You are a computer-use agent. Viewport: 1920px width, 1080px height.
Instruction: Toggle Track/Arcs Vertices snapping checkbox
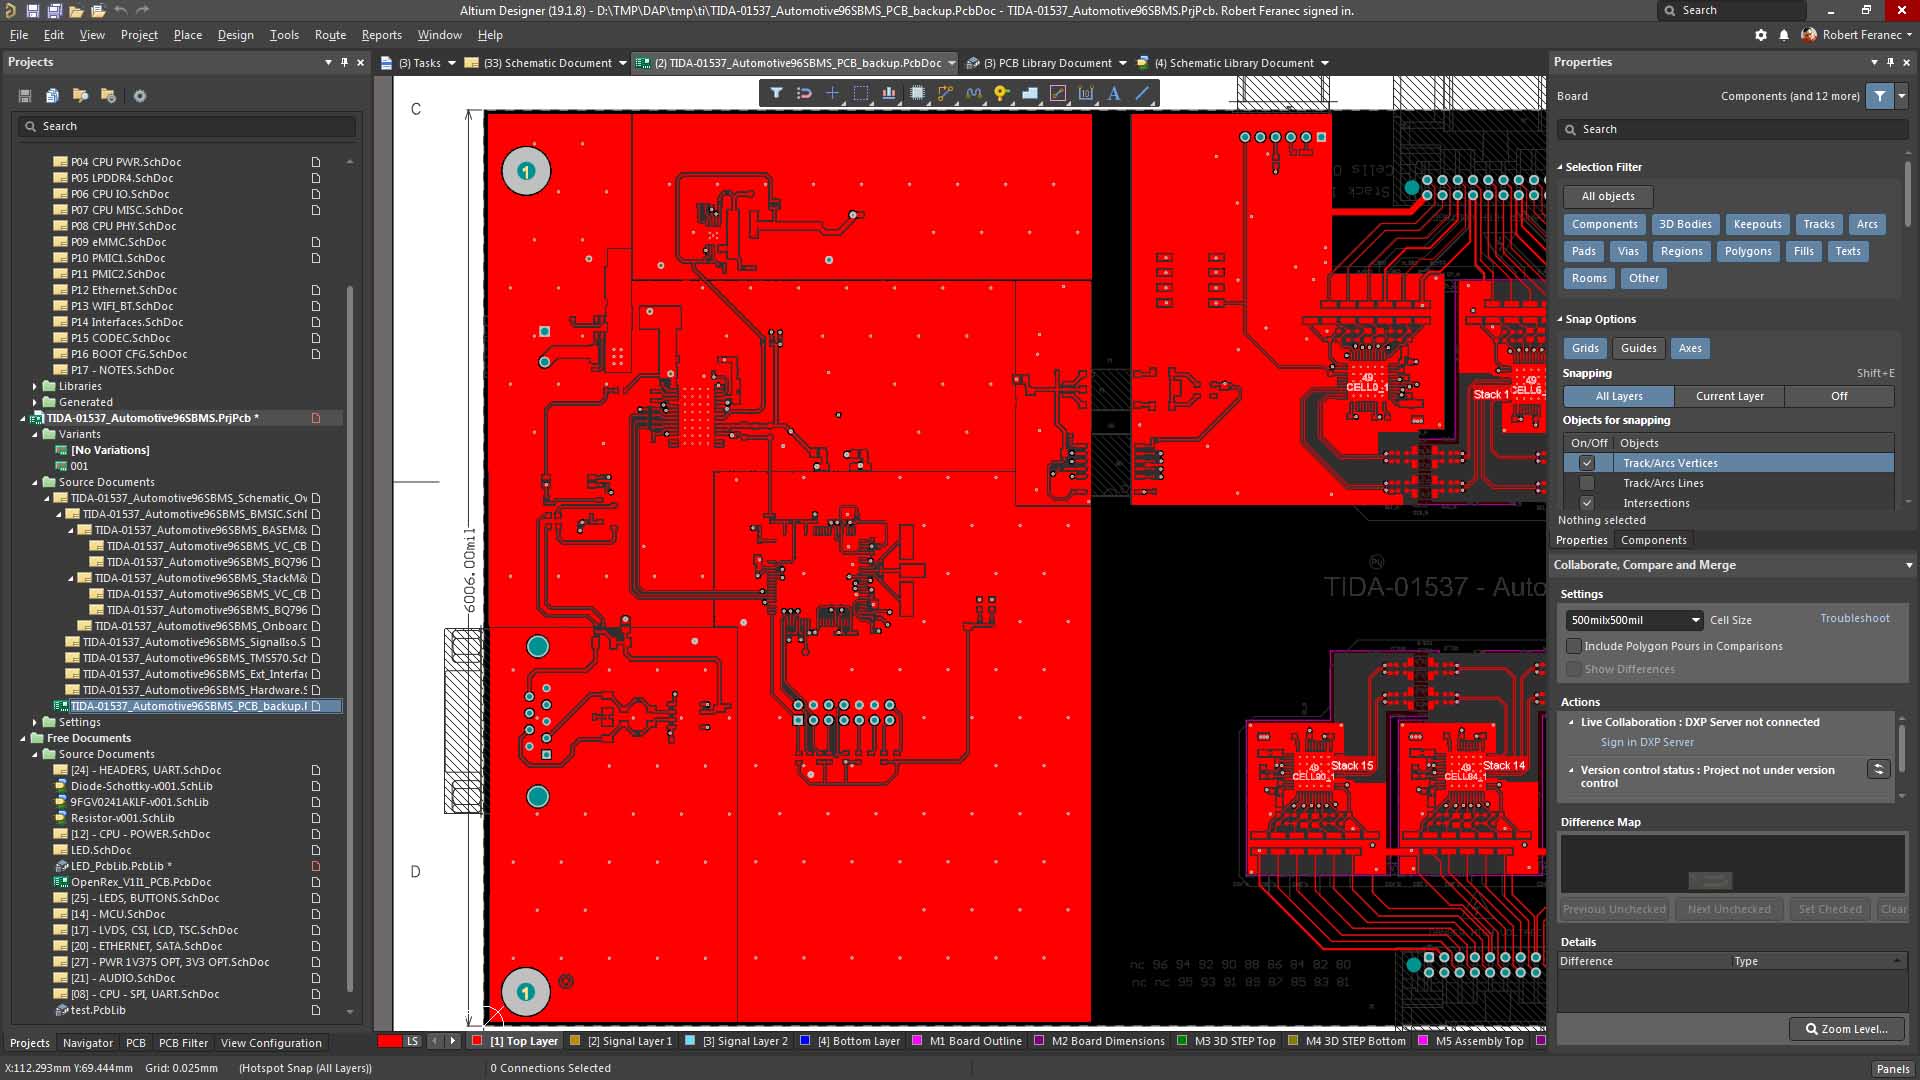[1587, 463]
